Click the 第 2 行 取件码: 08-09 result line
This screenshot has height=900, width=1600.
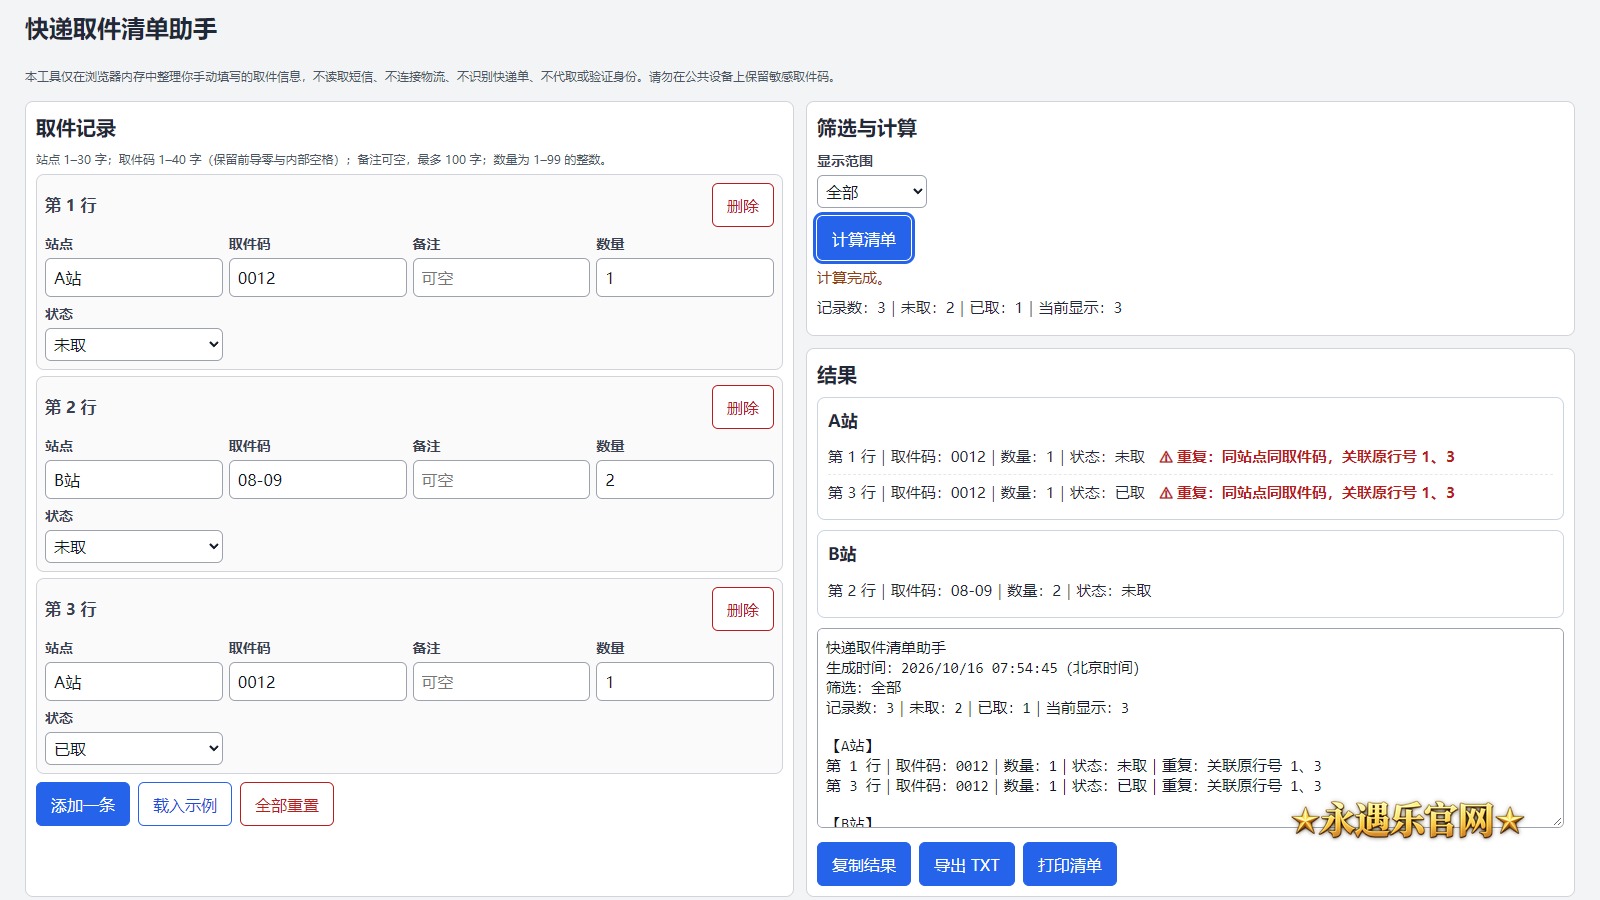pos(990,591)
